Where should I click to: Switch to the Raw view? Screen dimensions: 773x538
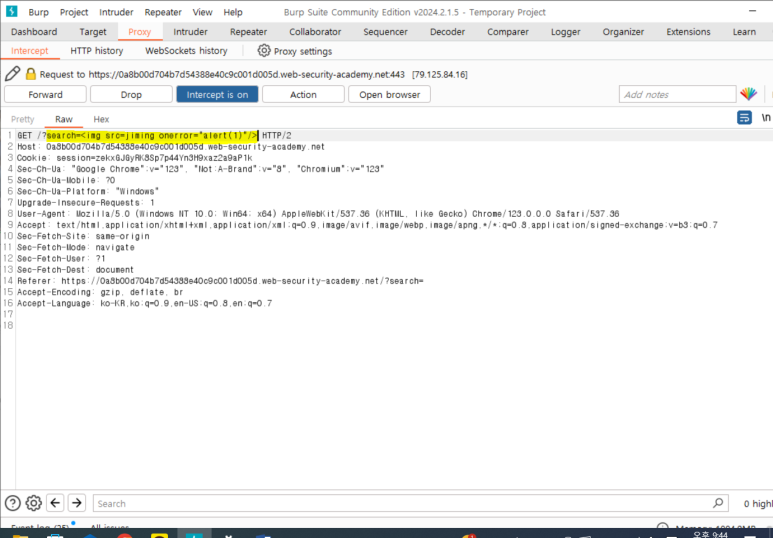click(x=64, y=119)
